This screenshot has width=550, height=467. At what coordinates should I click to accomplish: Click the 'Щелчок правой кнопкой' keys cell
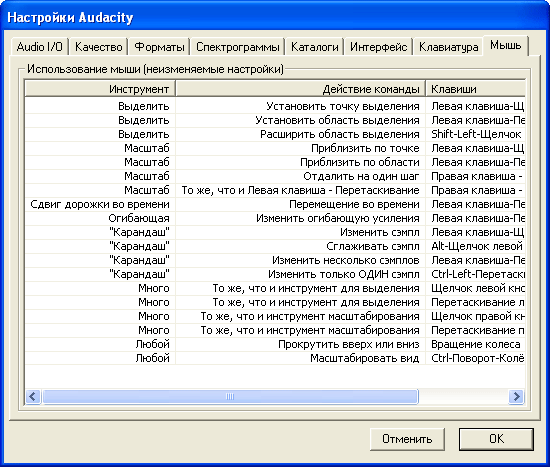475,316
